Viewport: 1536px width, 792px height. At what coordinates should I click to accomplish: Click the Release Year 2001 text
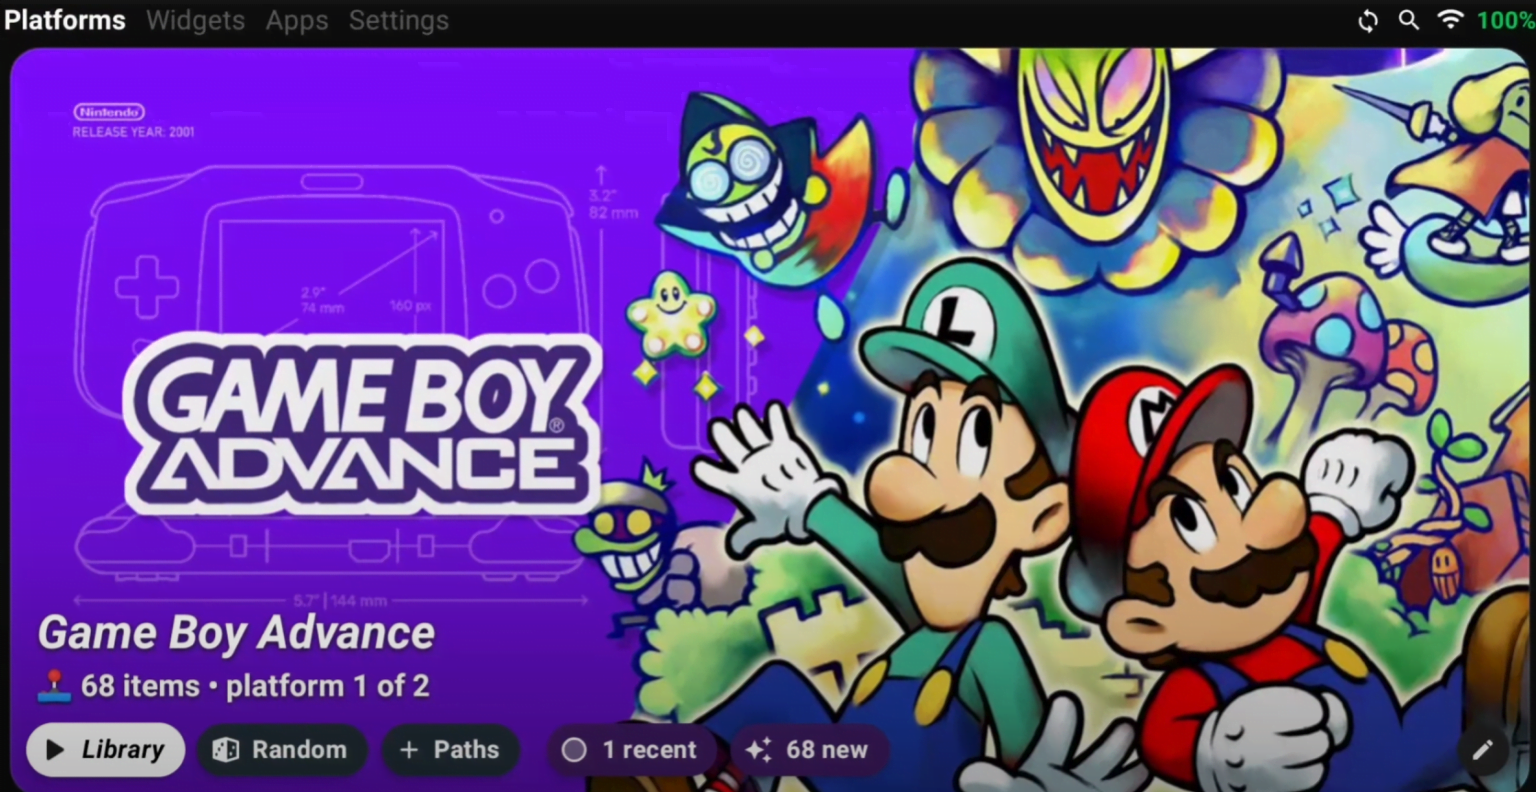(133, 132)
